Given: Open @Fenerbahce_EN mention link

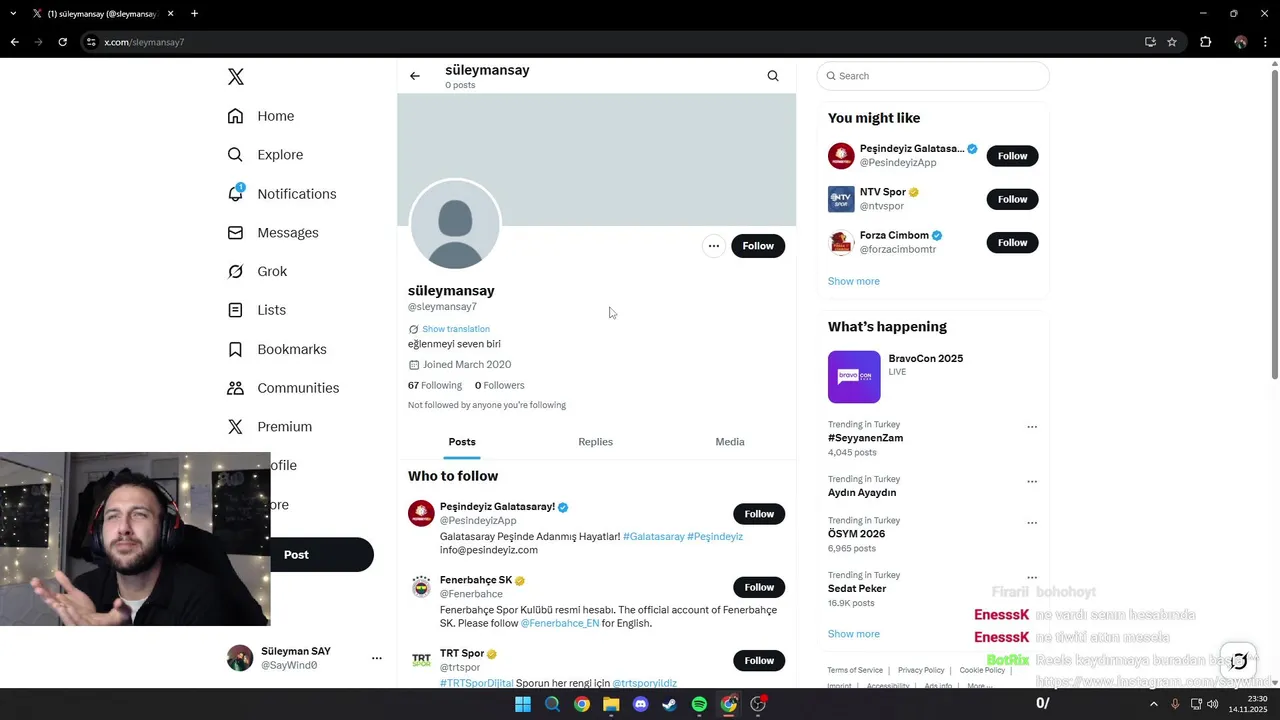Looking at the screenshot, I should pyautogui.click(x=560, y=623).
